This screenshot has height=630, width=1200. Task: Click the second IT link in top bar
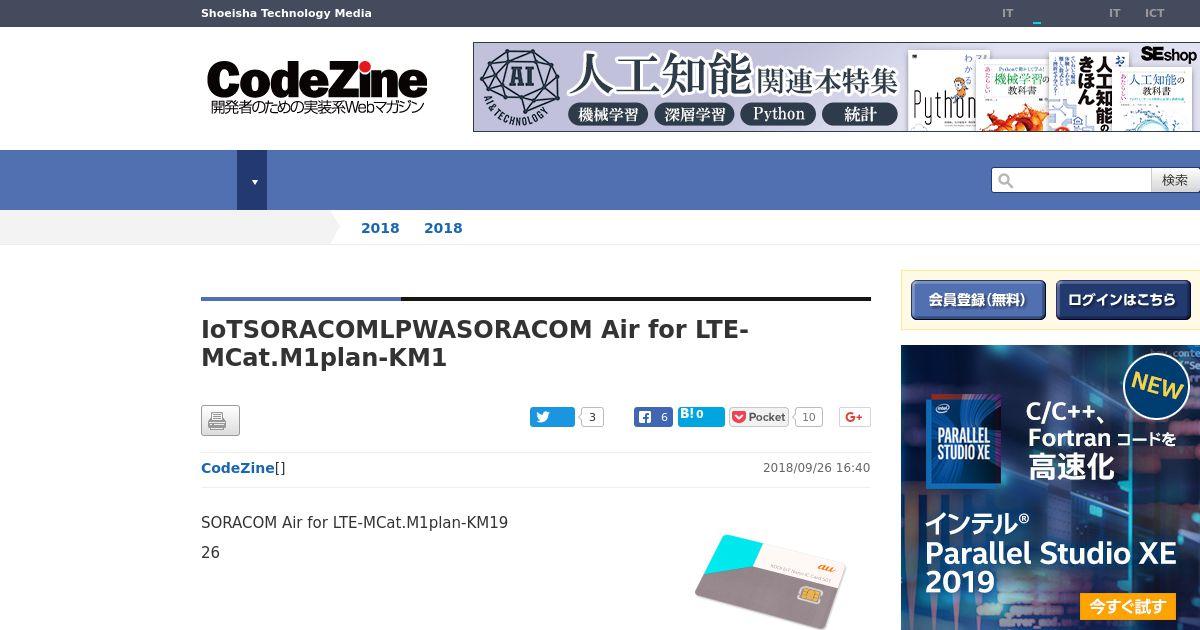point(1114,13)
